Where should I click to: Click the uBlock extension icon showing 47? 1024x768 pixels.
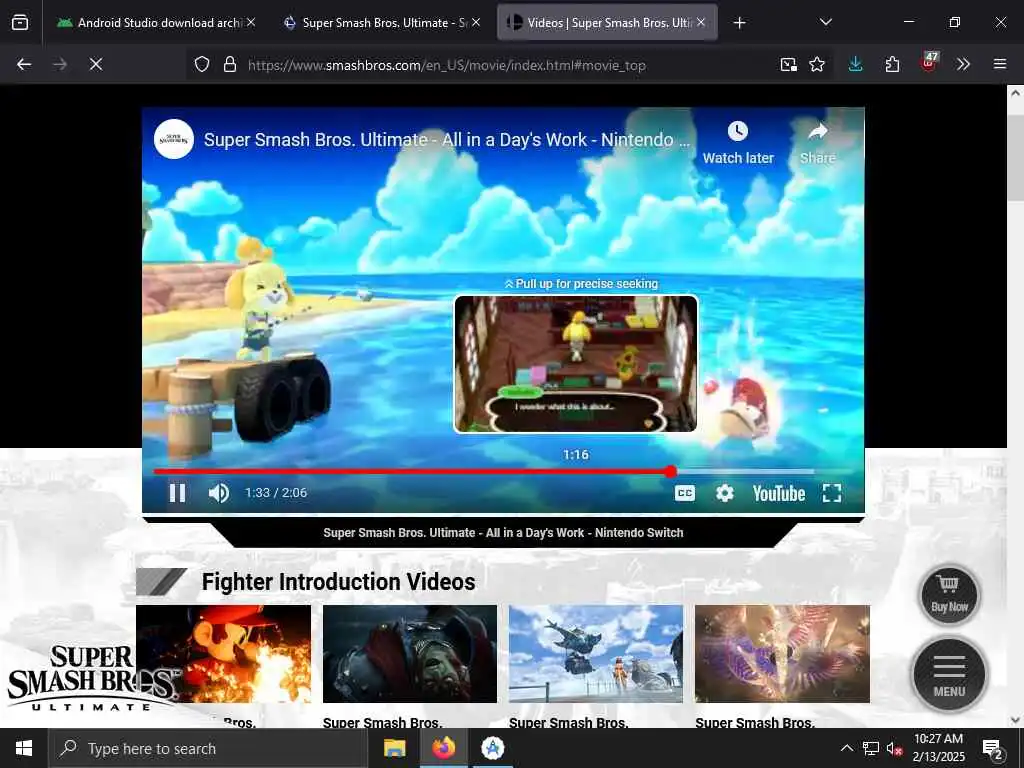click(x=929, y=63)
